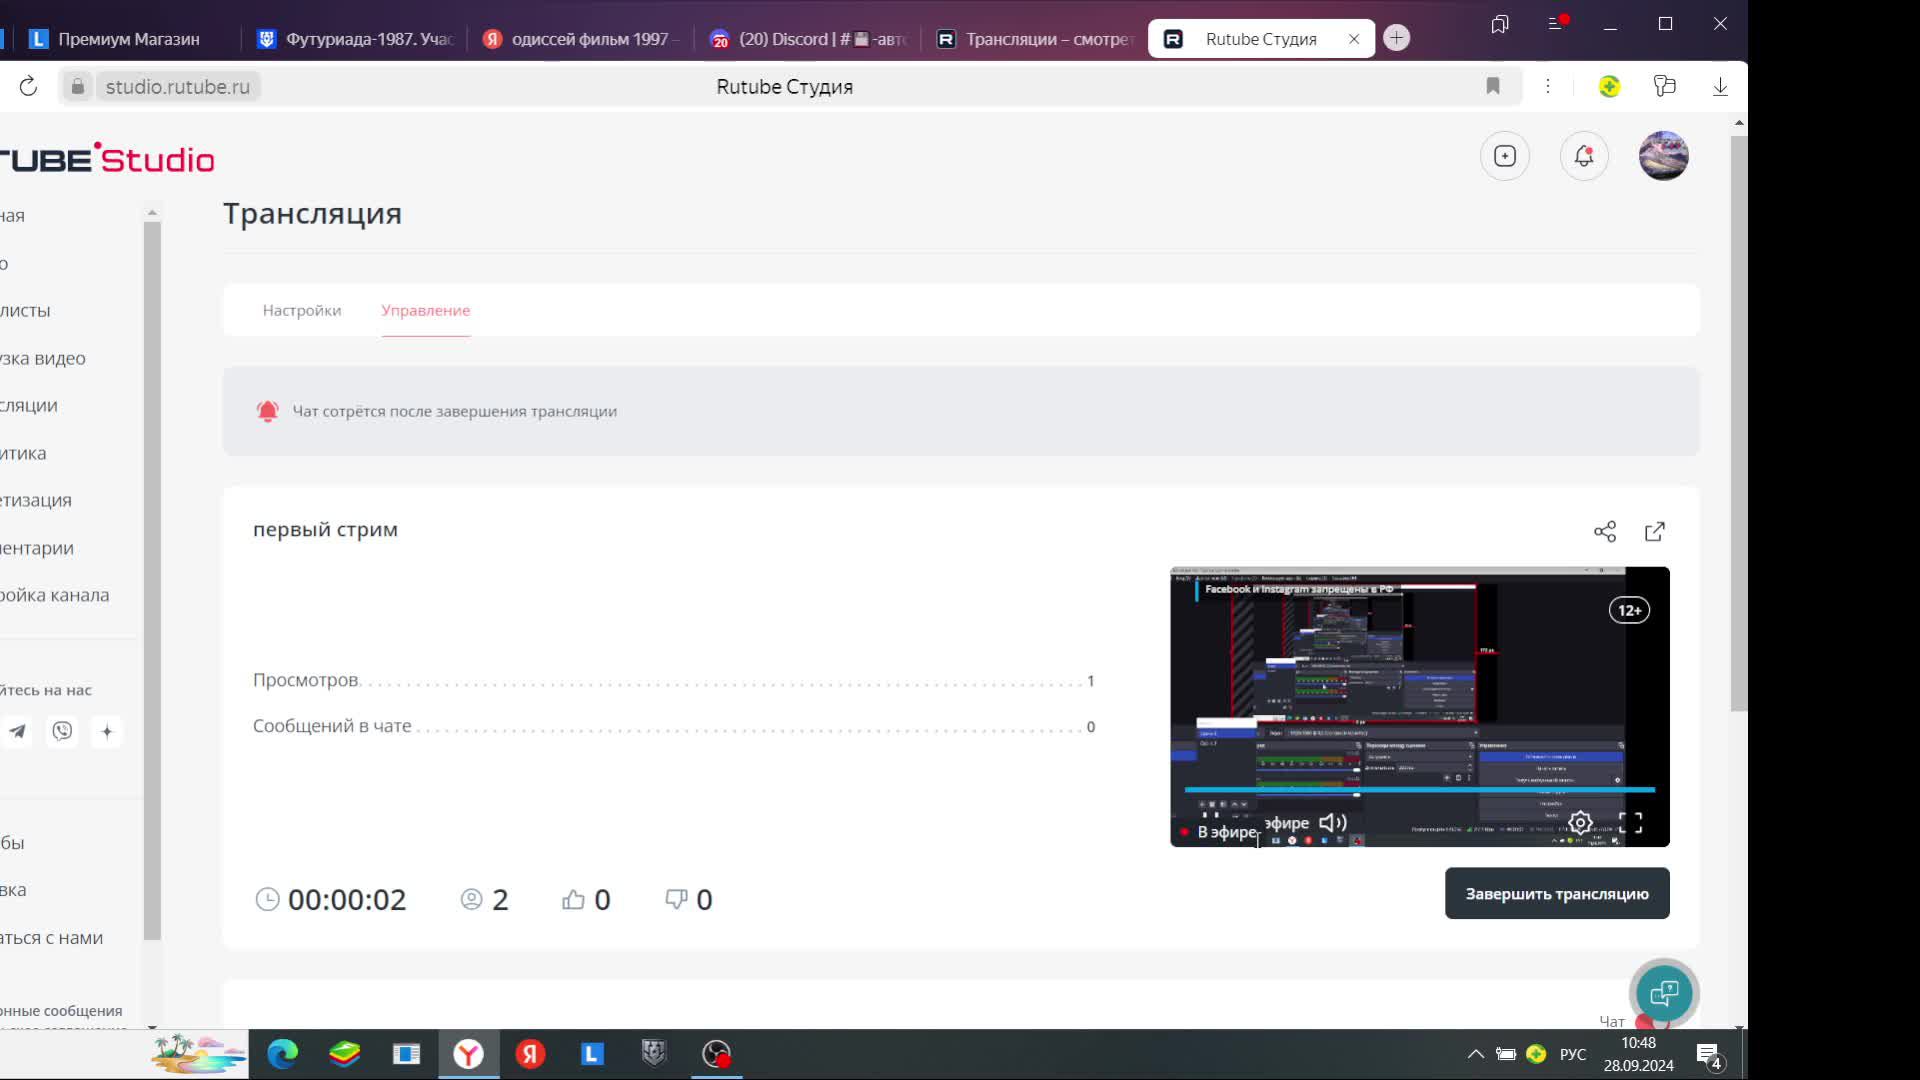Viewport: 1920px width, 1080px height.
Task: Open Telegram social icon in sidebar
Action: point(18,732)
